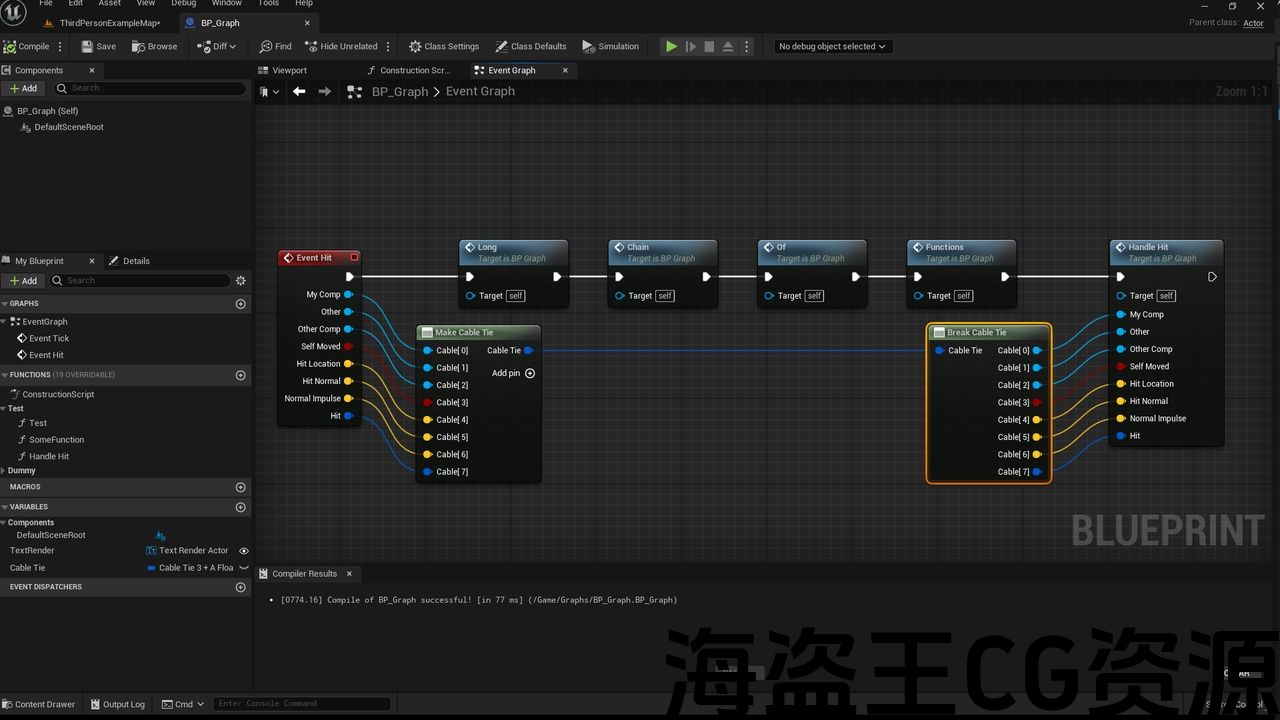The height and width of the screenshot is (720, 1280).
Task: Click the Browse toolbar icon
Action: coord(139,46)
